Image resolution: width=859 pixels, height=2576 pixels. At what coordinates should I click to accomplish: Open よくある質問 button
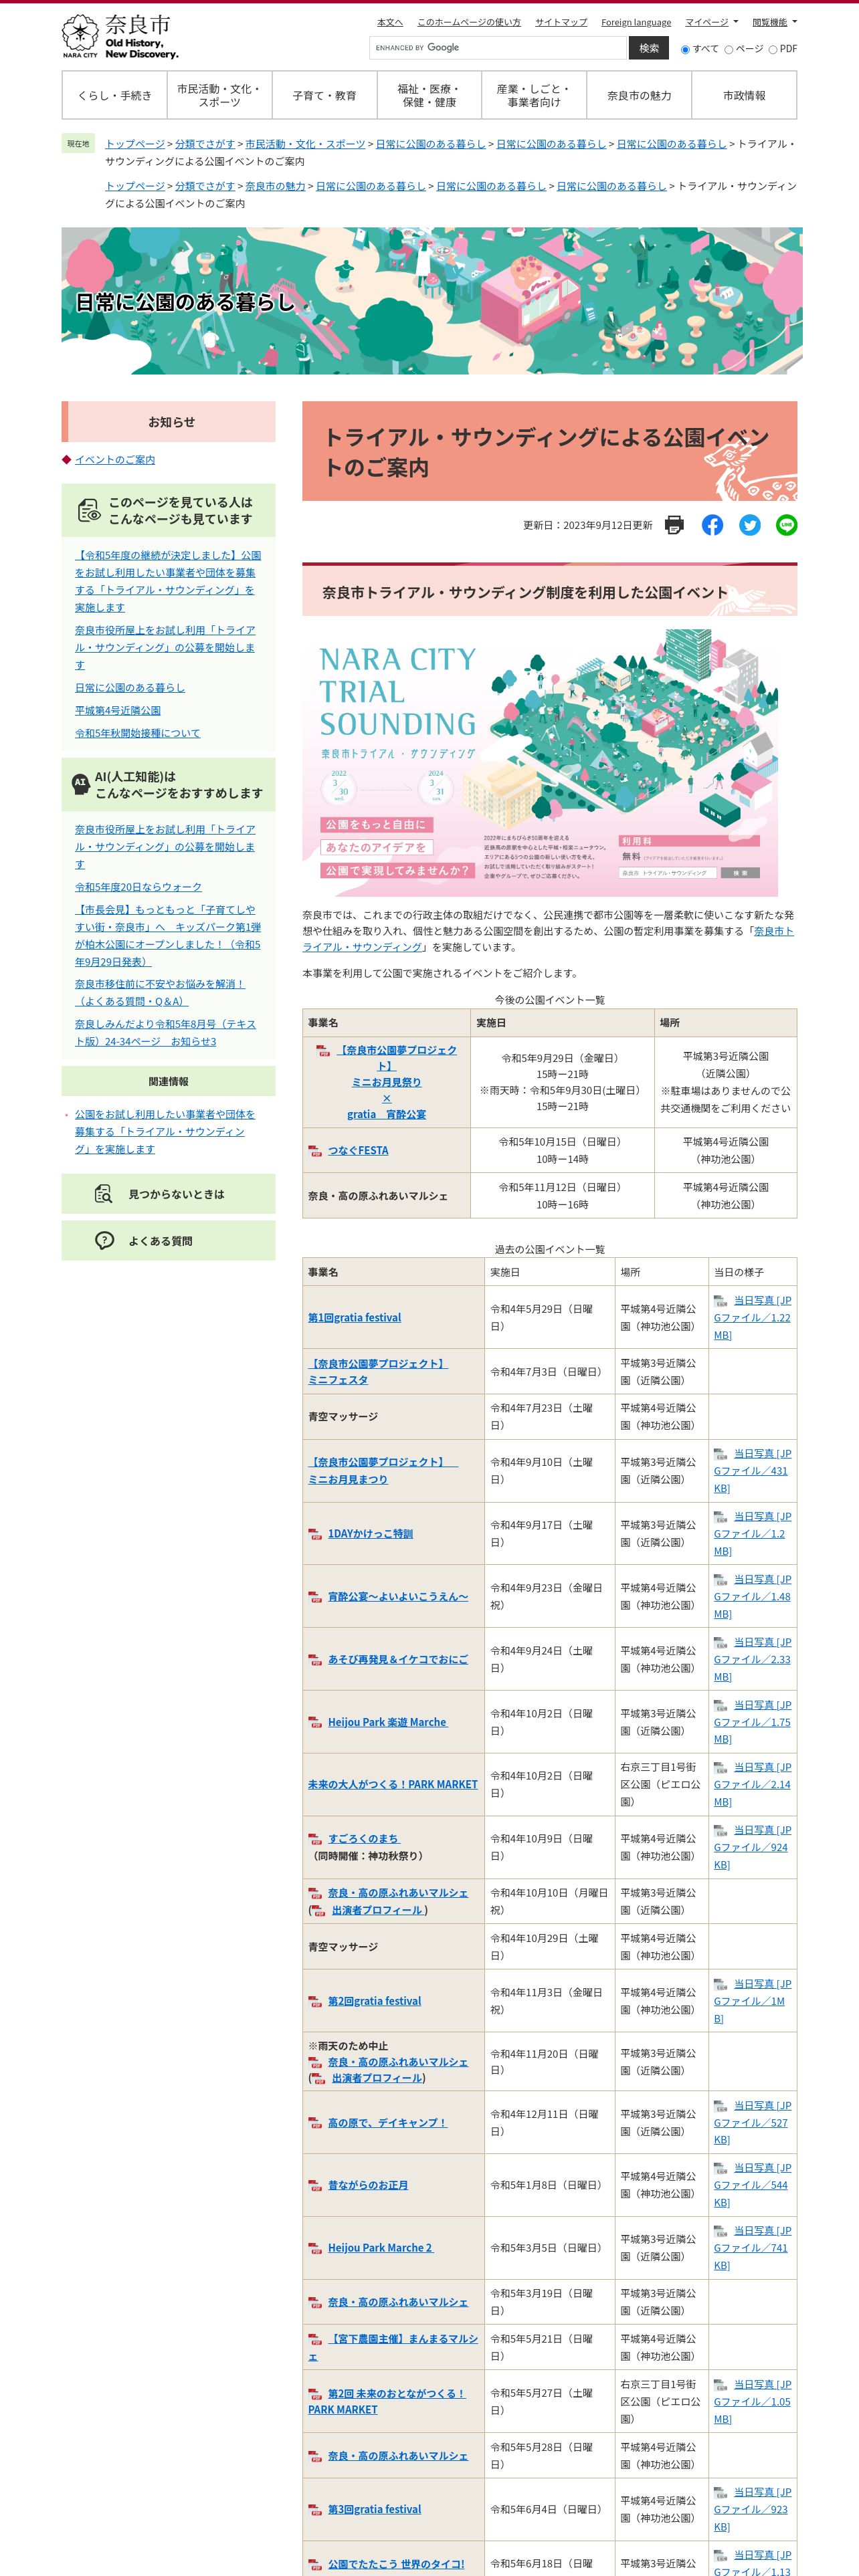pos(168,1241)
